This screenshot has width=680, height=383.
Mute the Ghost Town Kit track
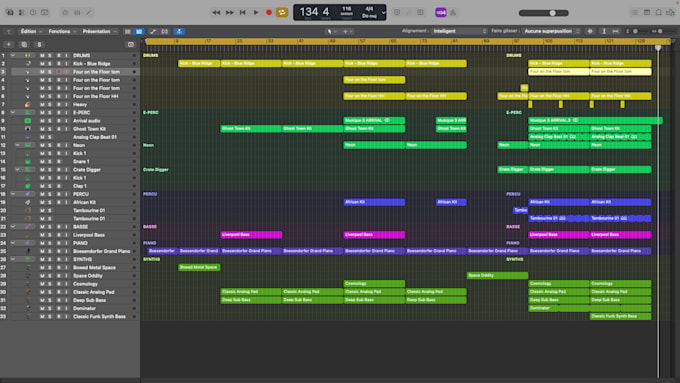42,129
